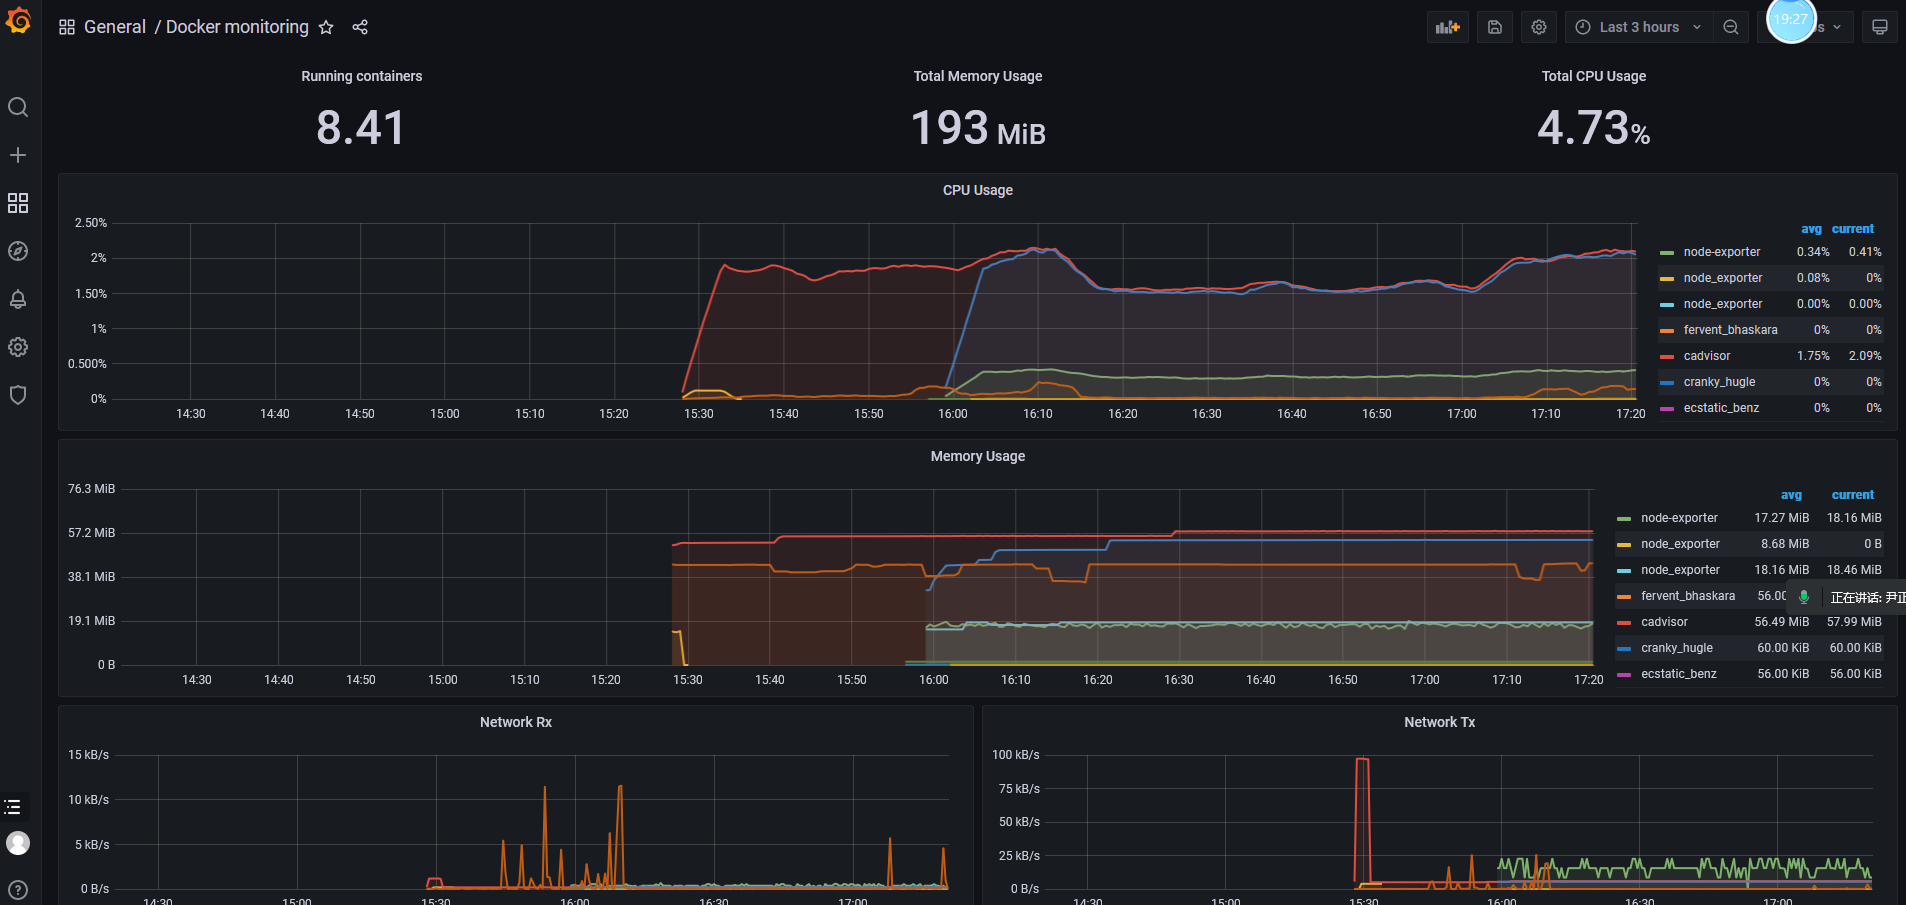This screenshot has width=1906, height=905.
Task: Click the 193 MiB memory stat value
Action: (978, 128)
